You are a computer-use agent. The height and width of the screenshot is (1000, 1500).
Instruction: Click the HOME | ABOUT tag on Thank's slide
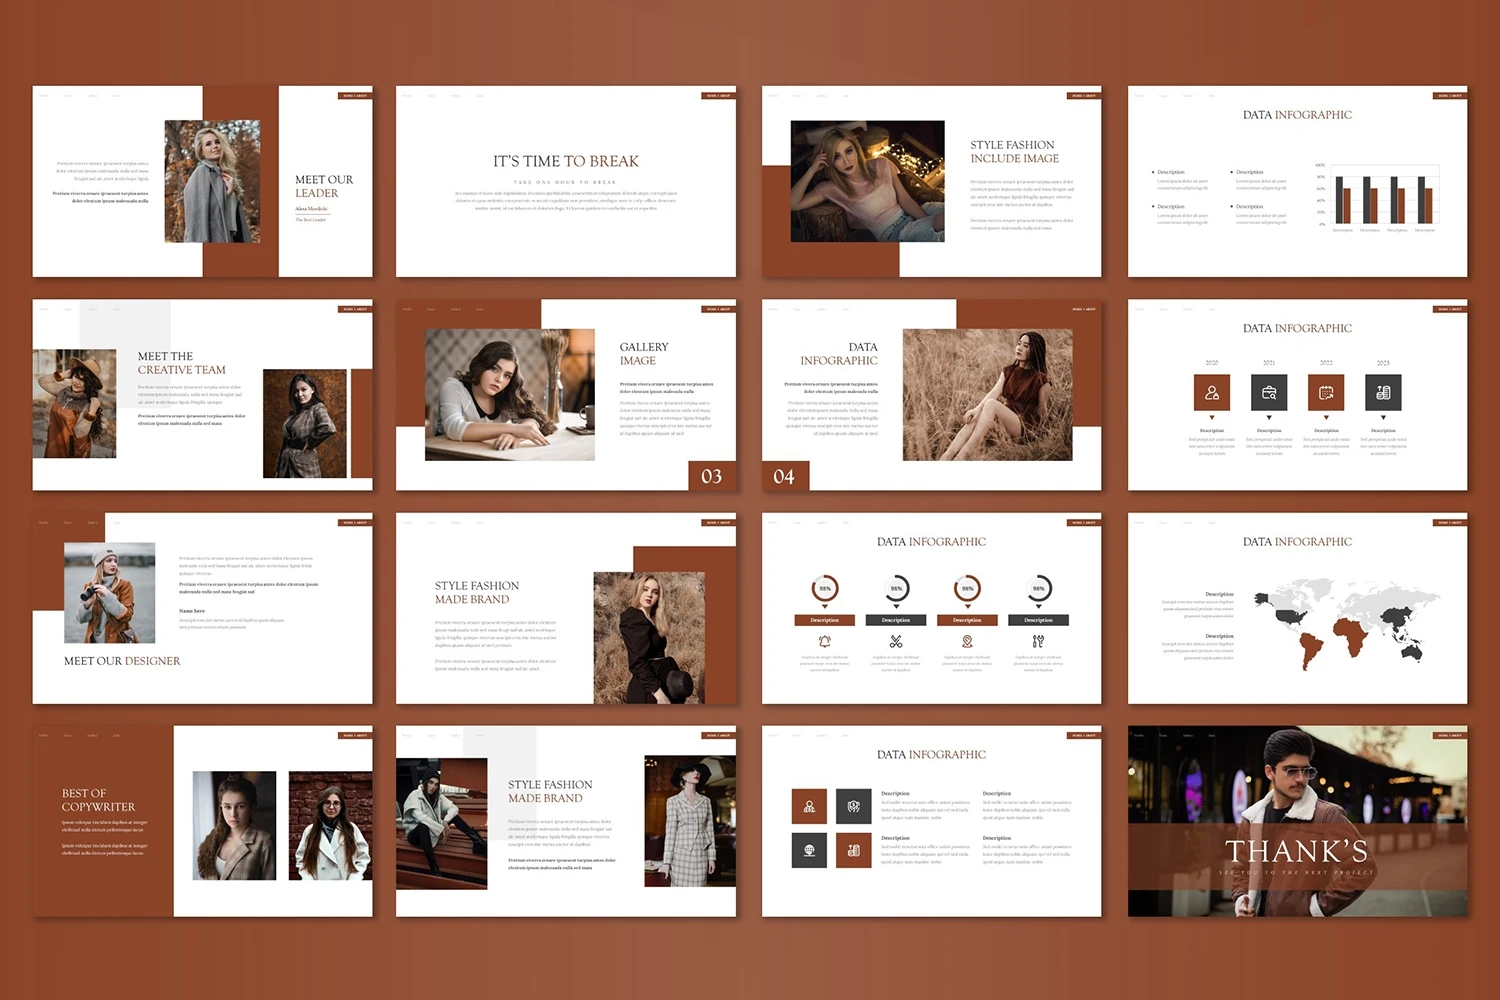coord(1449,736)
